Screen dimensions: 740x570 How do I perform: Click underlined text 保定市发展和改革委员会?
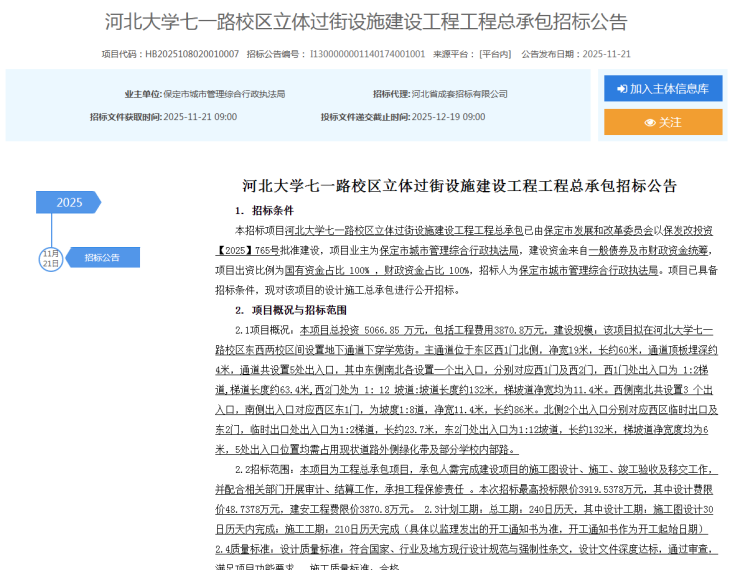(x=598, y=231)
